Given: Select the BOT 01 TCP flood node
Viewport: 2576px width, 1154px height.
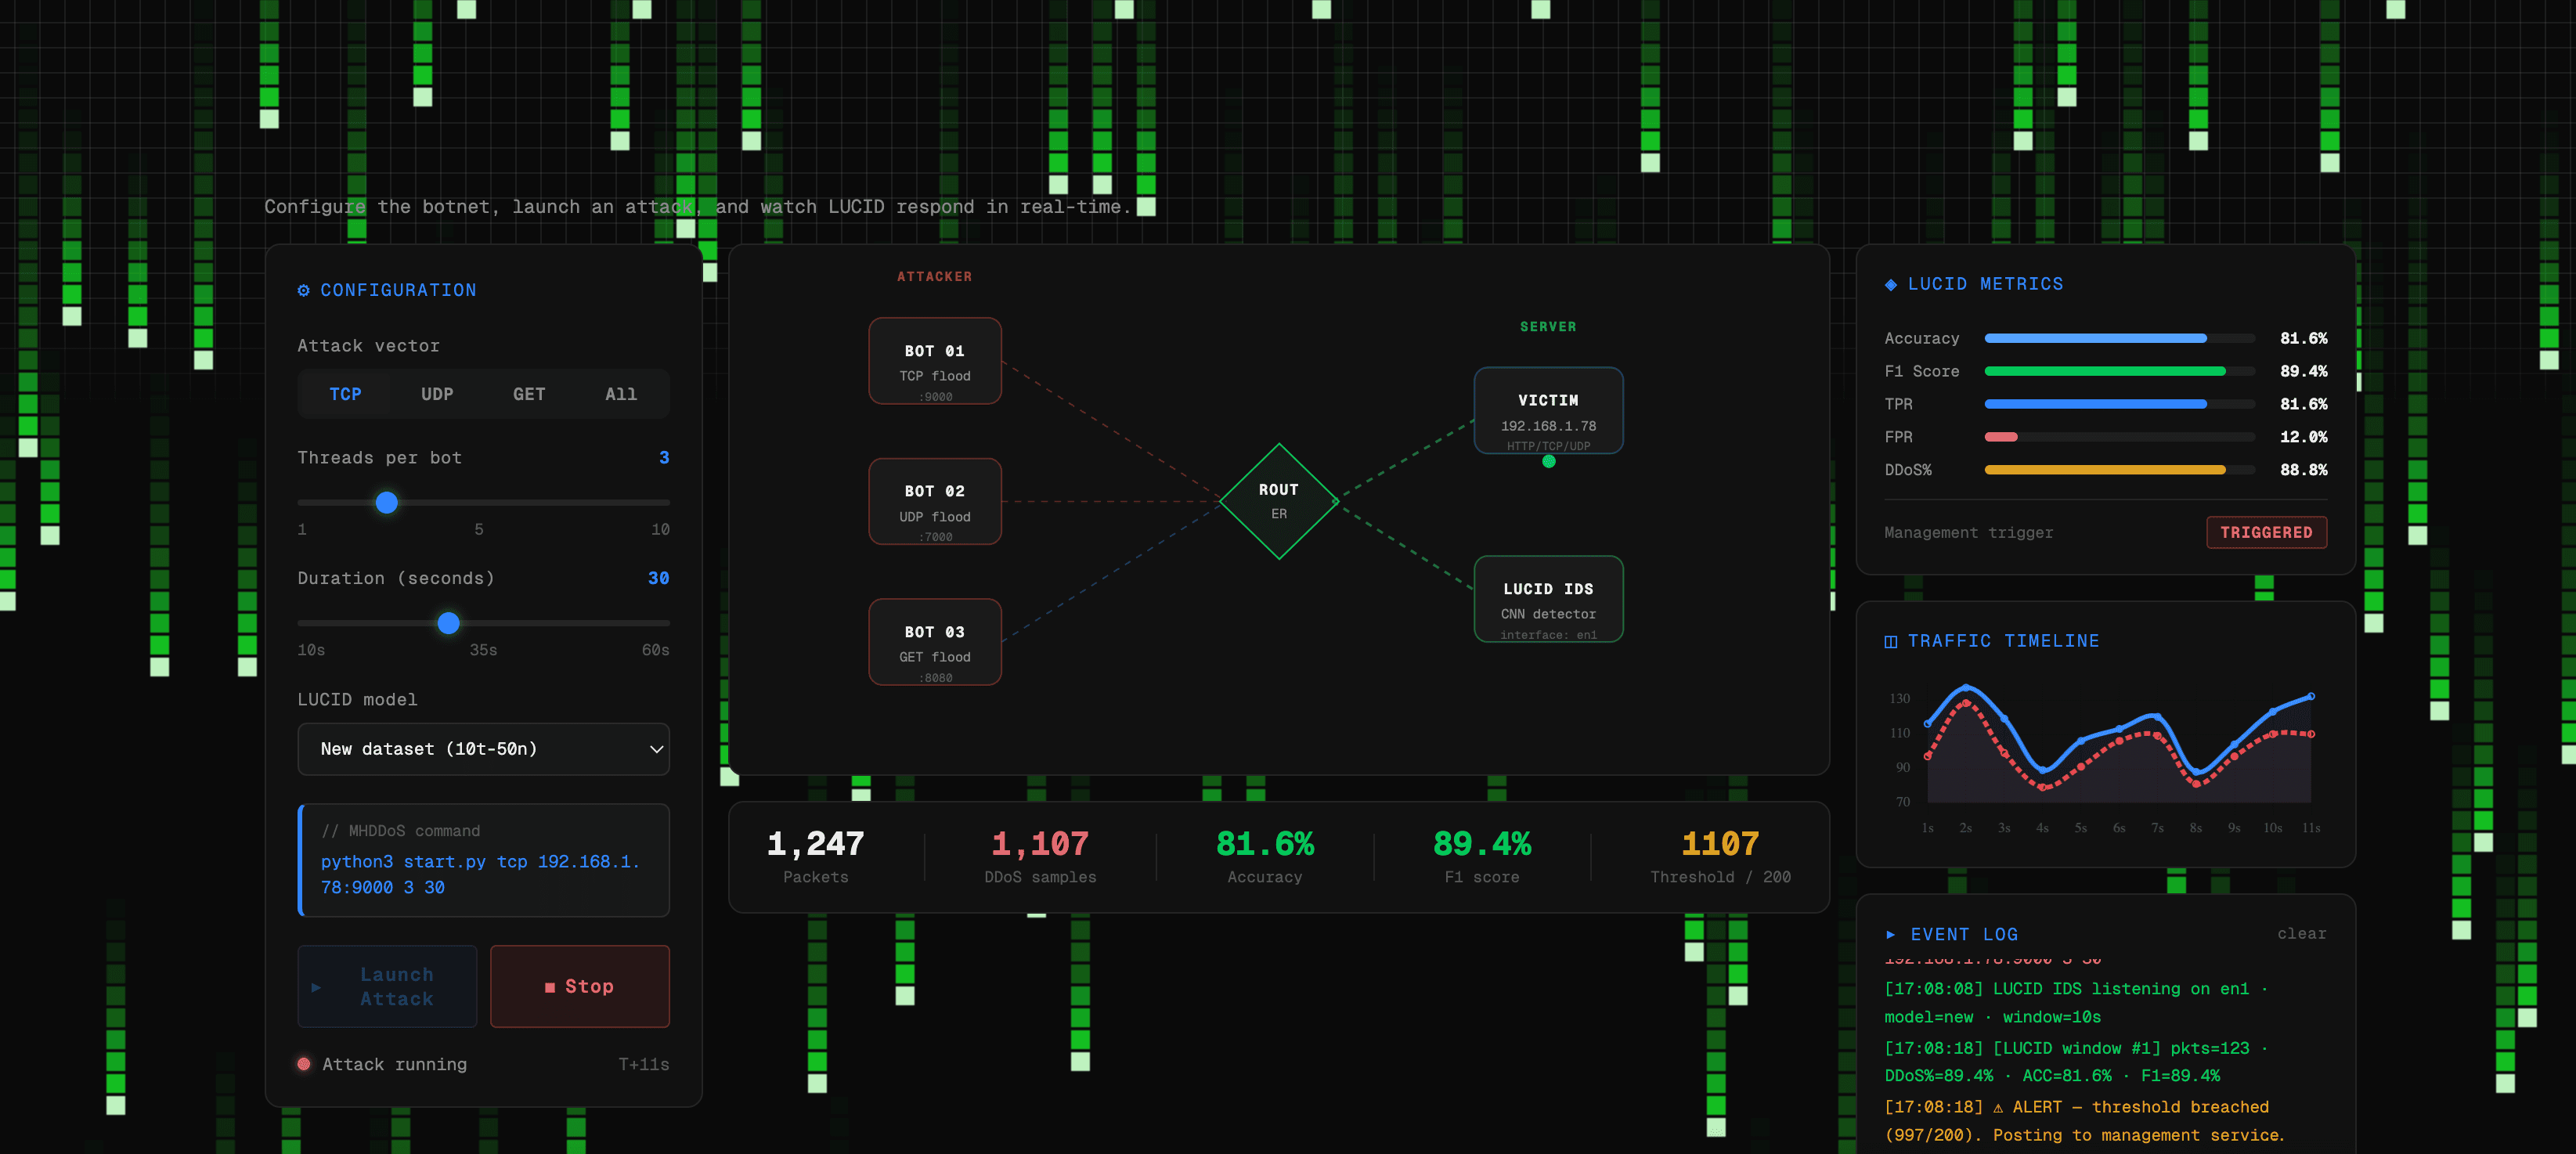Looking at the screenshot, I should click(935, 361).
